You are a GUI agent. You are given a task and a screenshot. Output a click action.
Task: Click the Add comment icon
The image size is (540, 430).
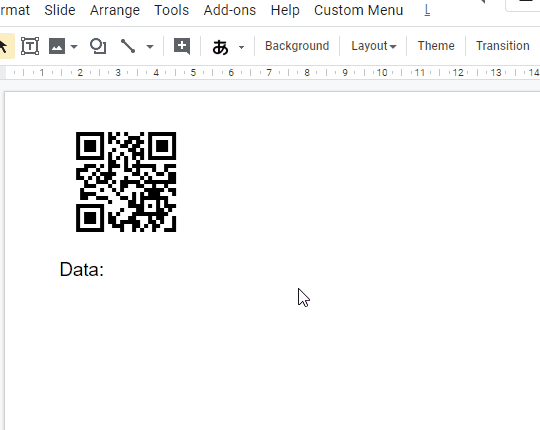tap(182, 46)
